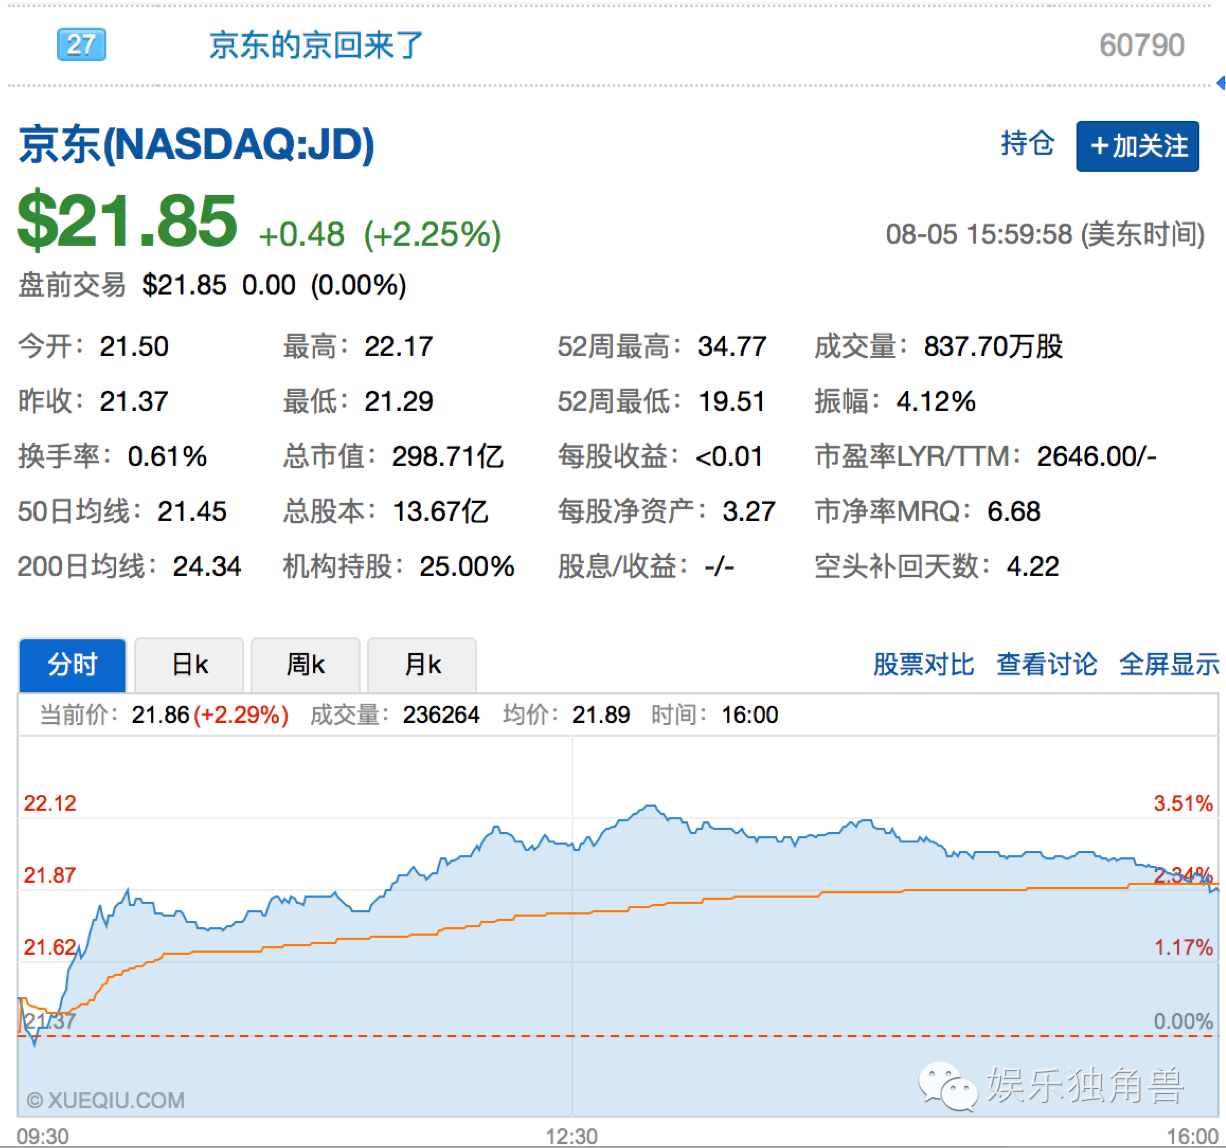Click the 200日均线 value 24.34
The height and width of the screenshot is (1148, 1226).
click(207, 567)
